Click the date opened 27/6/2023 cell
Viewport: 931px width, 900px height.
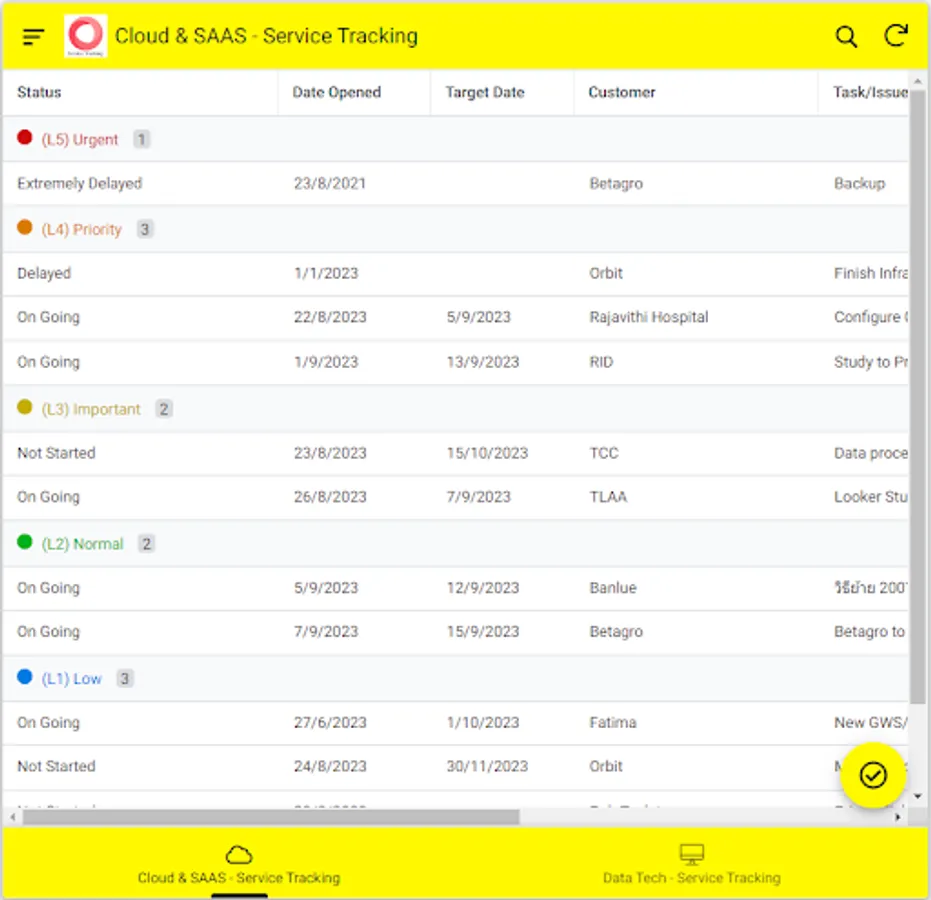[x=330, y=722]
